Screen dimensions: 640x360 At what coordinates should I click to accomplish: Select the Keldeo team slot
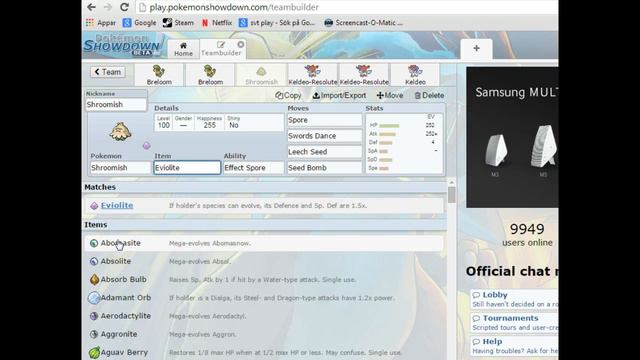[415, 75]
